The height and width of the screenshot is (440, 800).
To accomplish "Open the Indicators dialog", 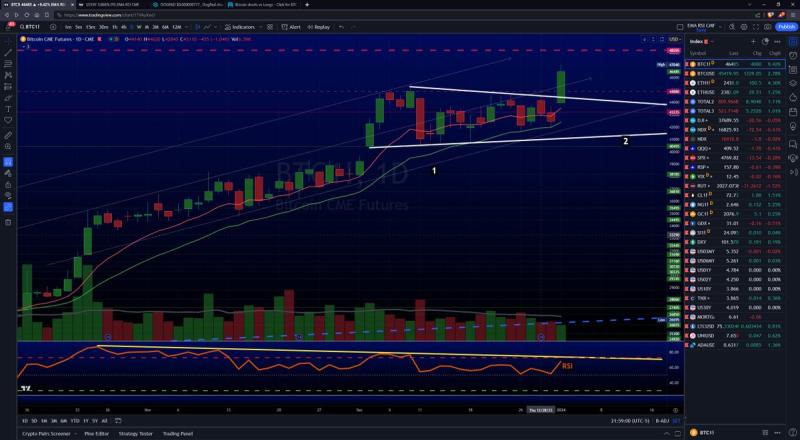I will tap(240, 27).
